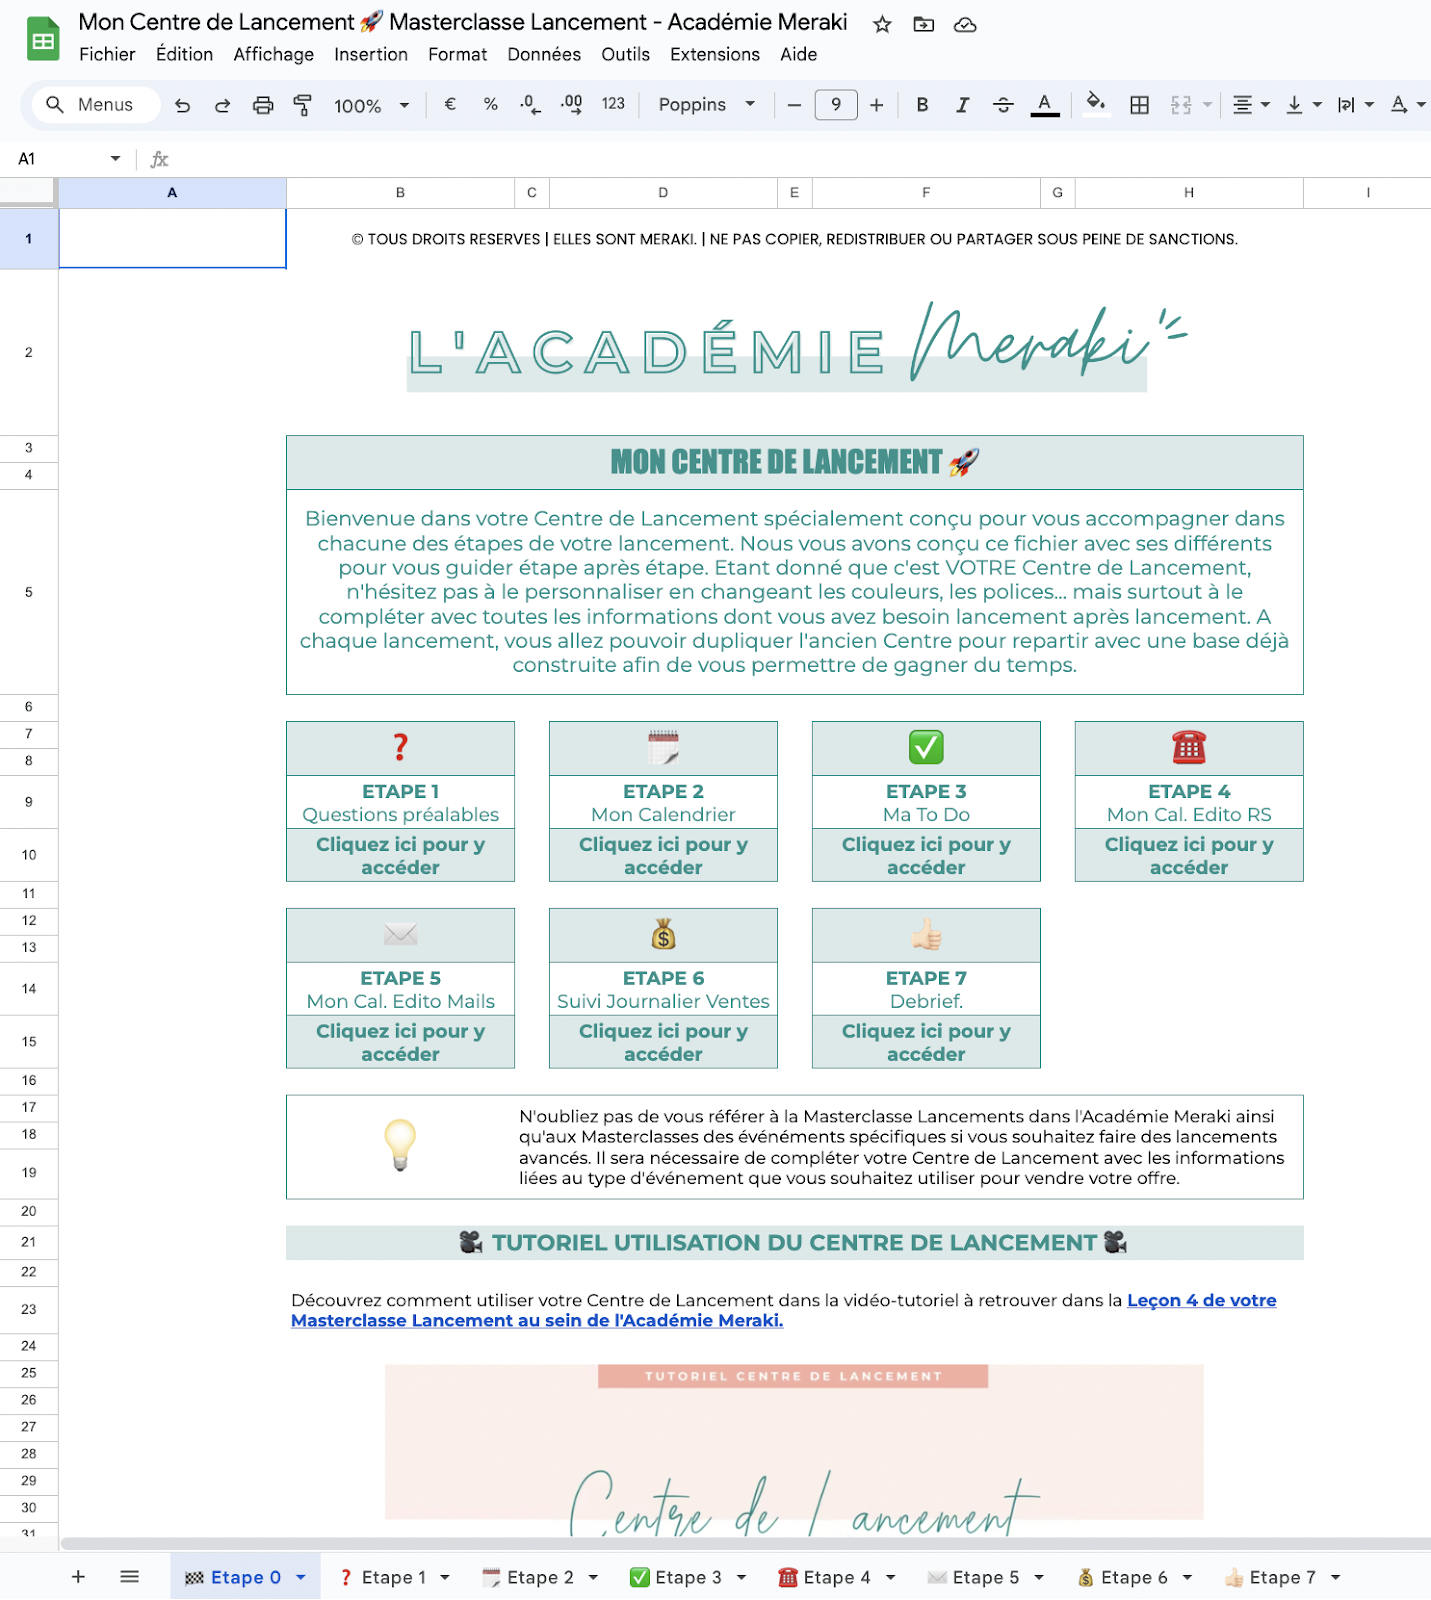
Task: Click Etape 4 Mon Cal. Edito RS link
Action: coord(1189,855)
